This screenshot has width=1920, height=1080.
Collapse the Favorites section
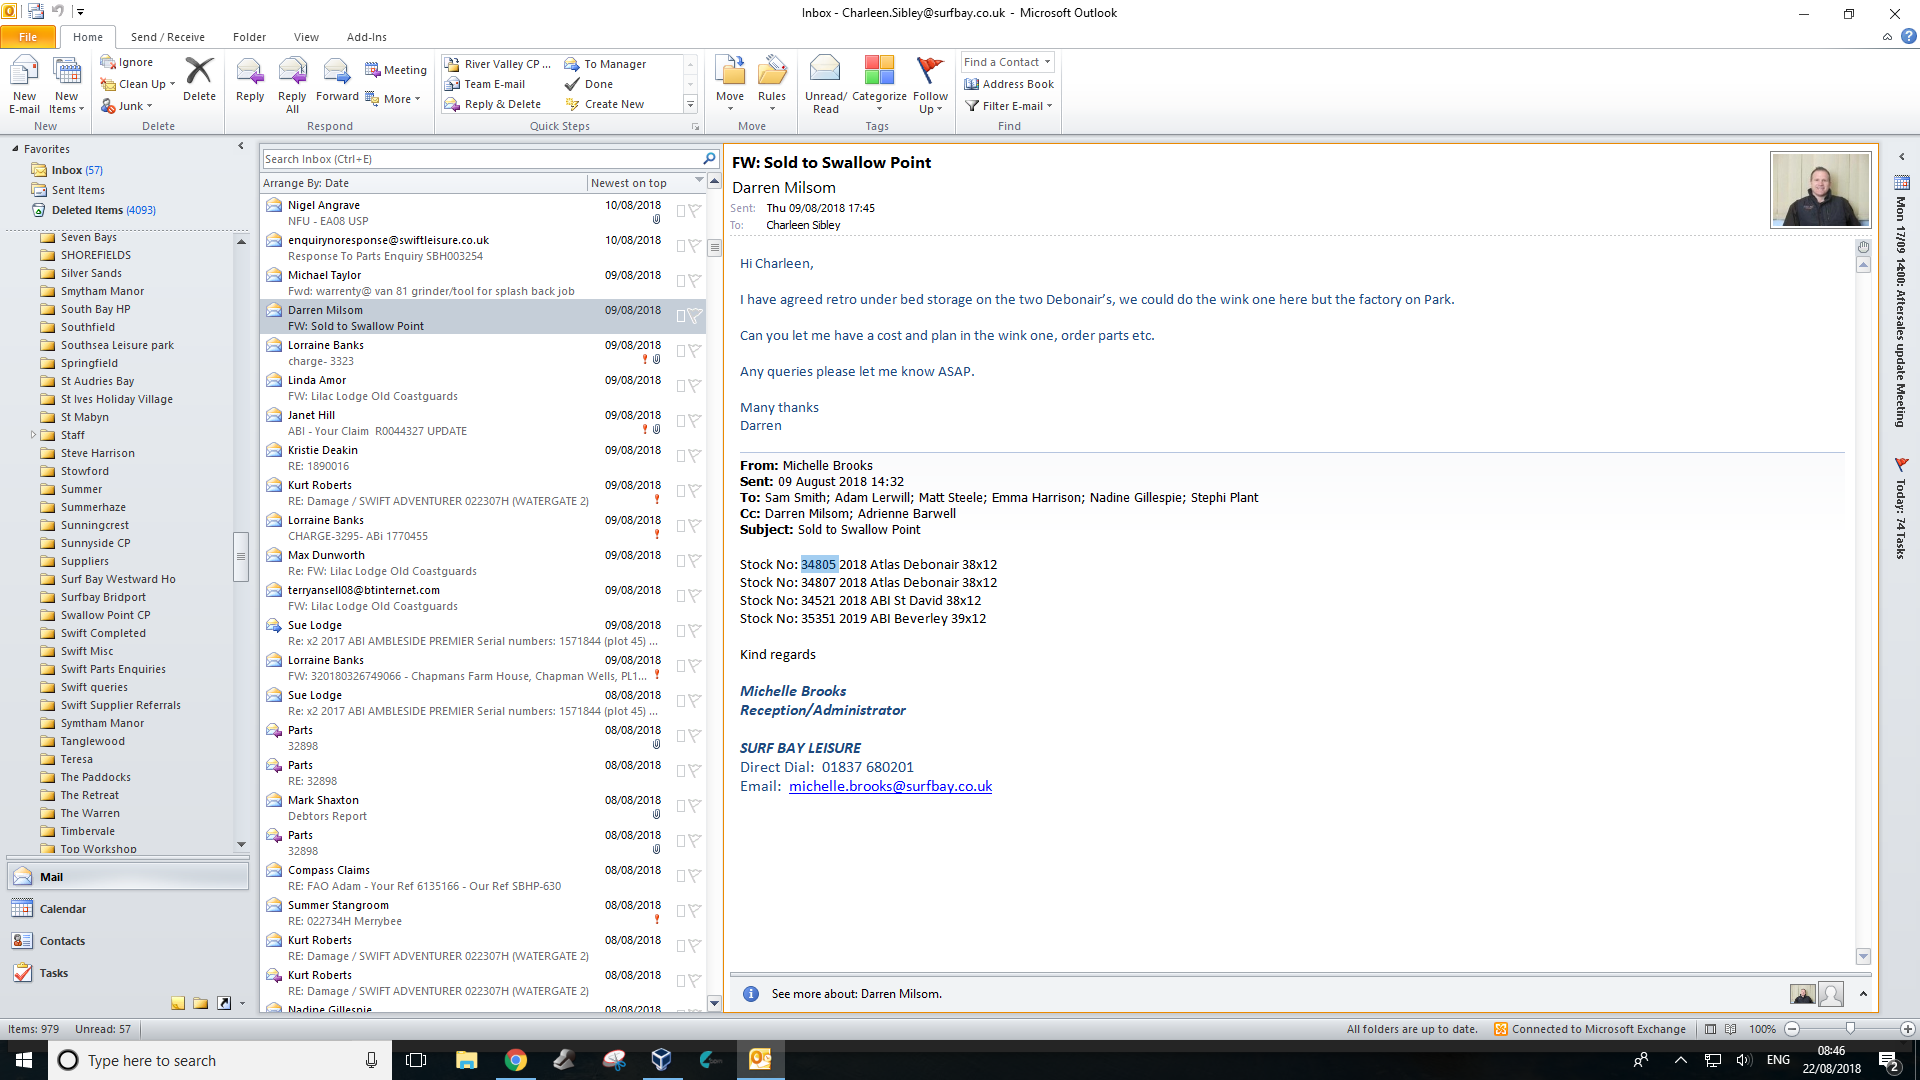point(15,149)
